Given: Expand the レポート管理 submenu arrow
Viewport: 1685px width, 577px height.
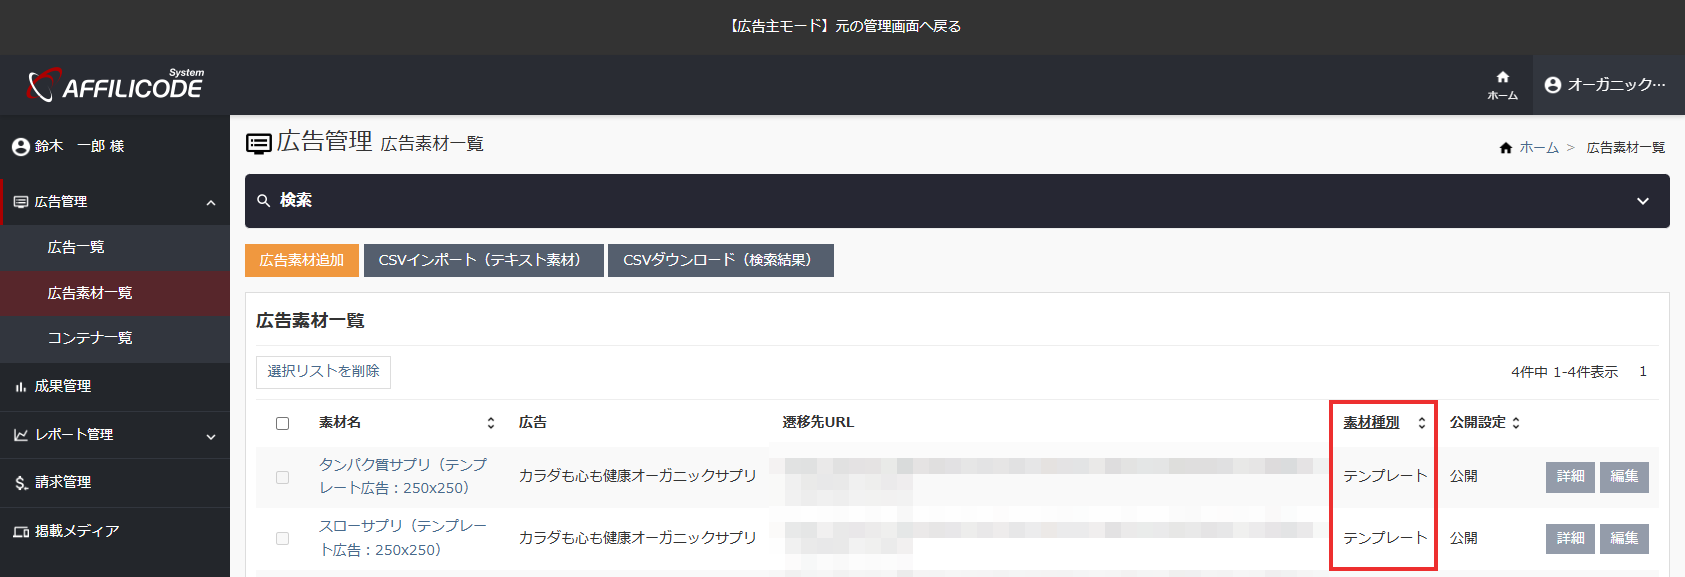Looking at the screenshot, I should pyautogui.click(x=211, y=436).
